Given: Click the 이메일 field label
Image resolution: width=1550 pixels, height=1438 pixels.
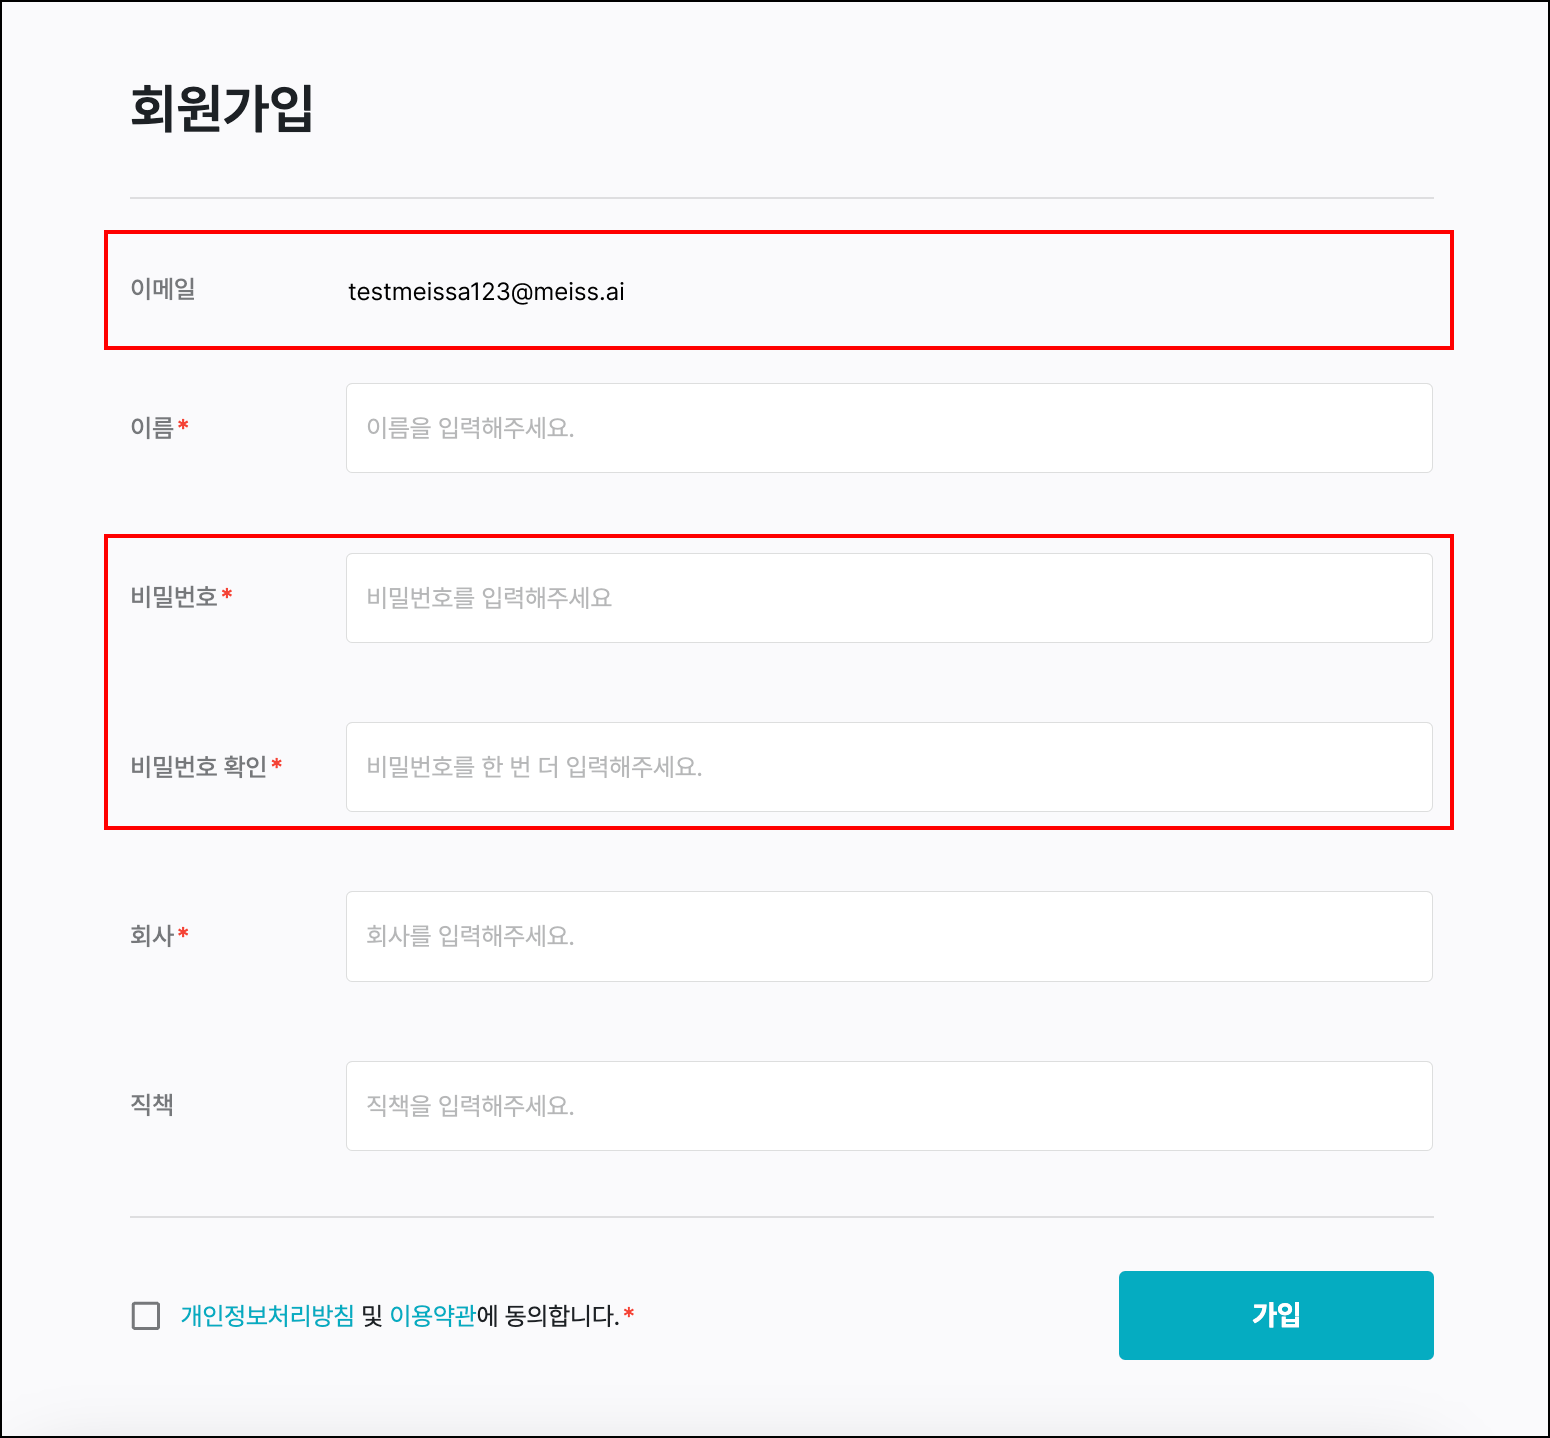Looking at the screenshot, I should click(x=163, y=289).
